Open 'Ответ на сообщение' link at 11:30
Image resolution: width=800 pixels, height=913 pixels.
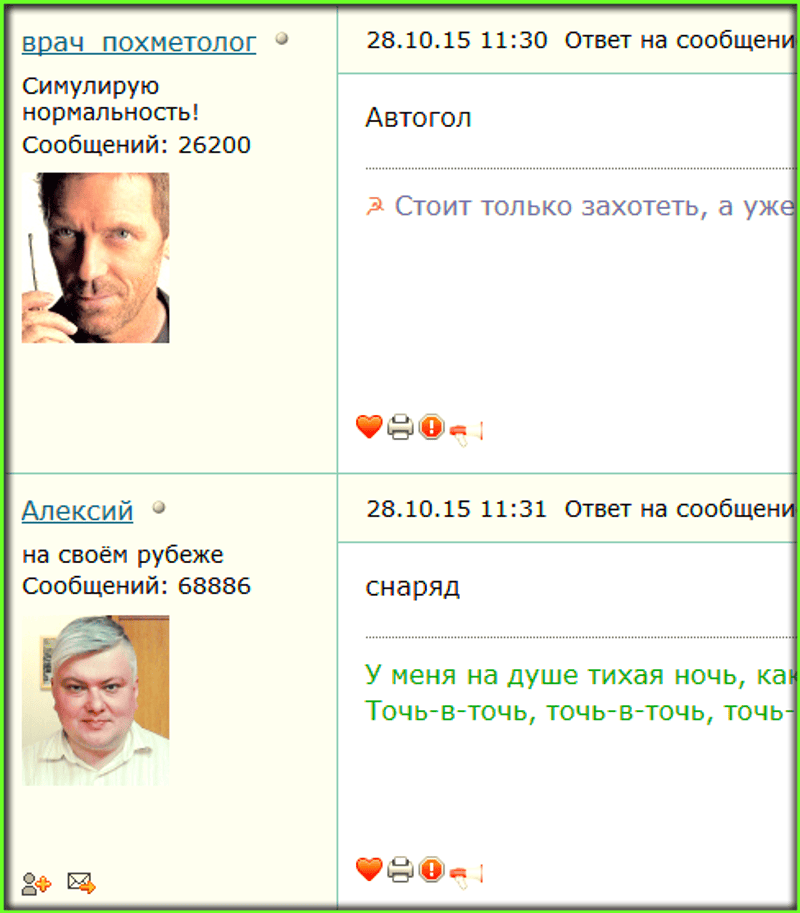[680, 40]
